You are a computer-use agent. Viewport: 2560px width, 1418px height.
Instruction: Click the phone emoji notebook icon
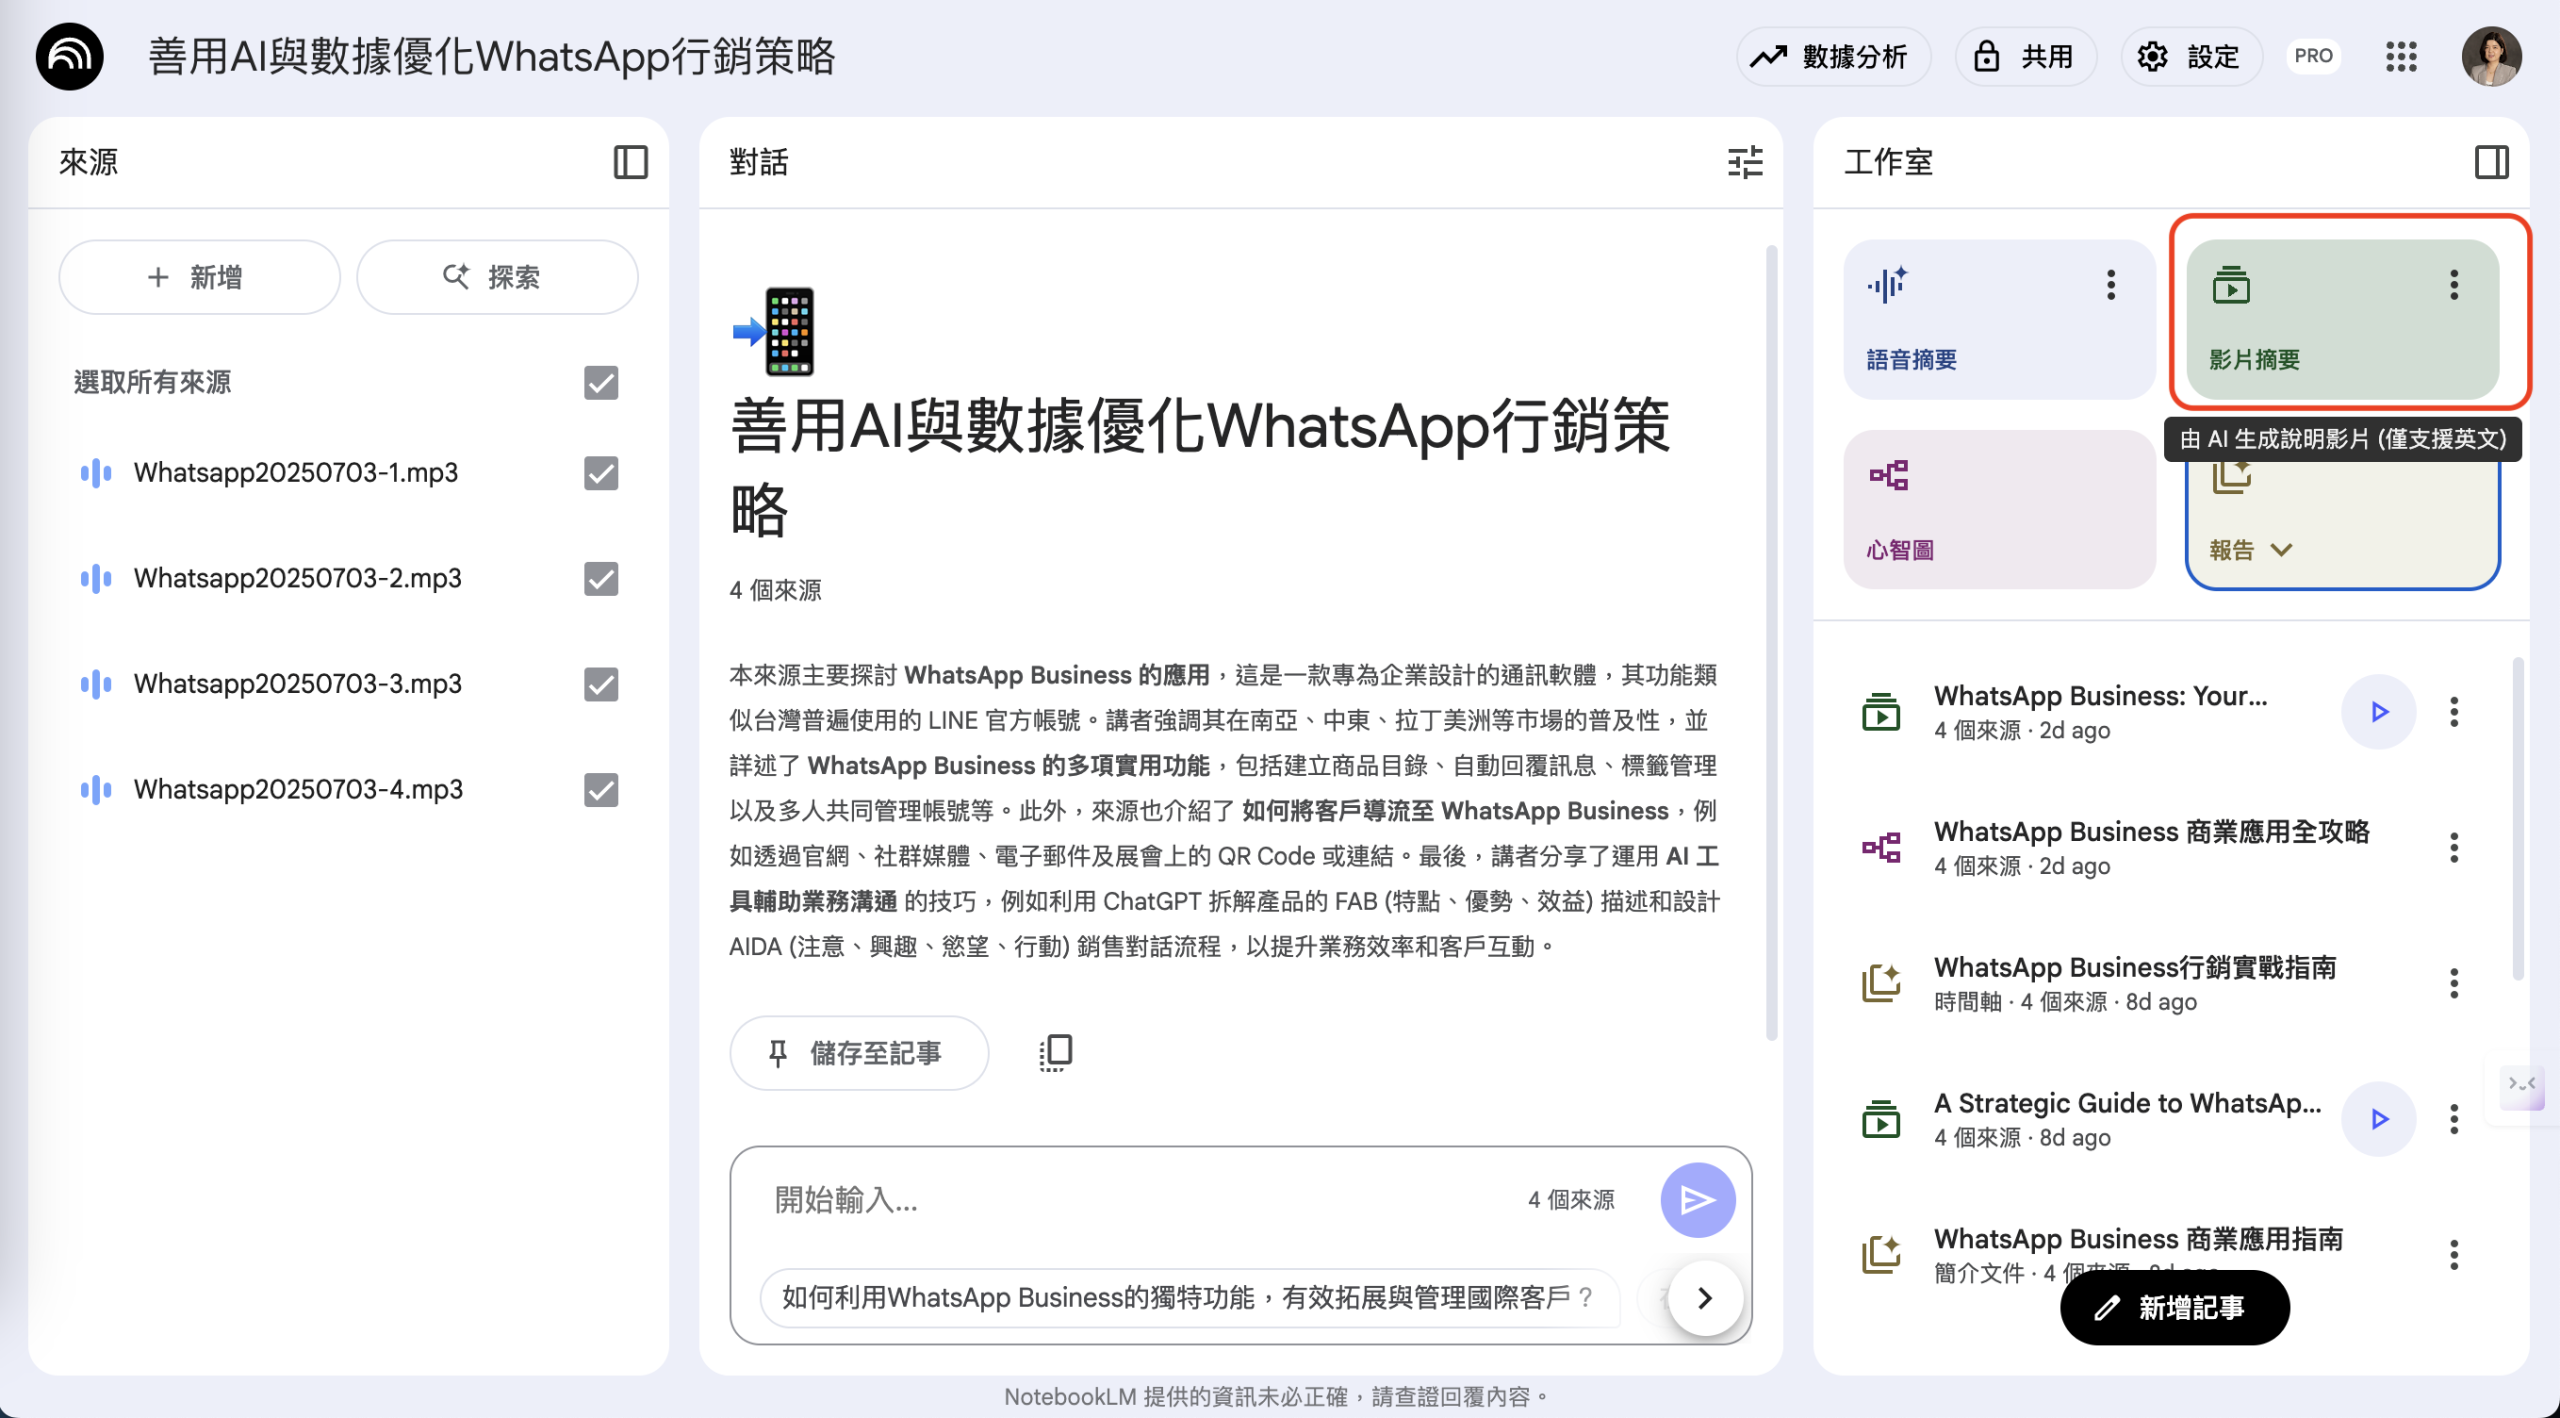tap(775, 331)
